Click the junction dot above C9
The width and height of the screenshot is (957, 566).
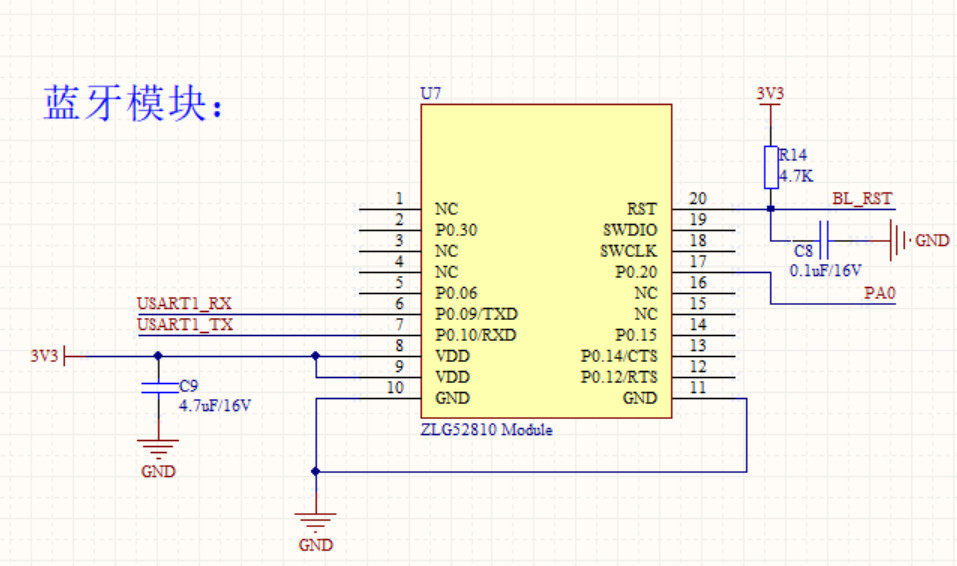(158, 355)
